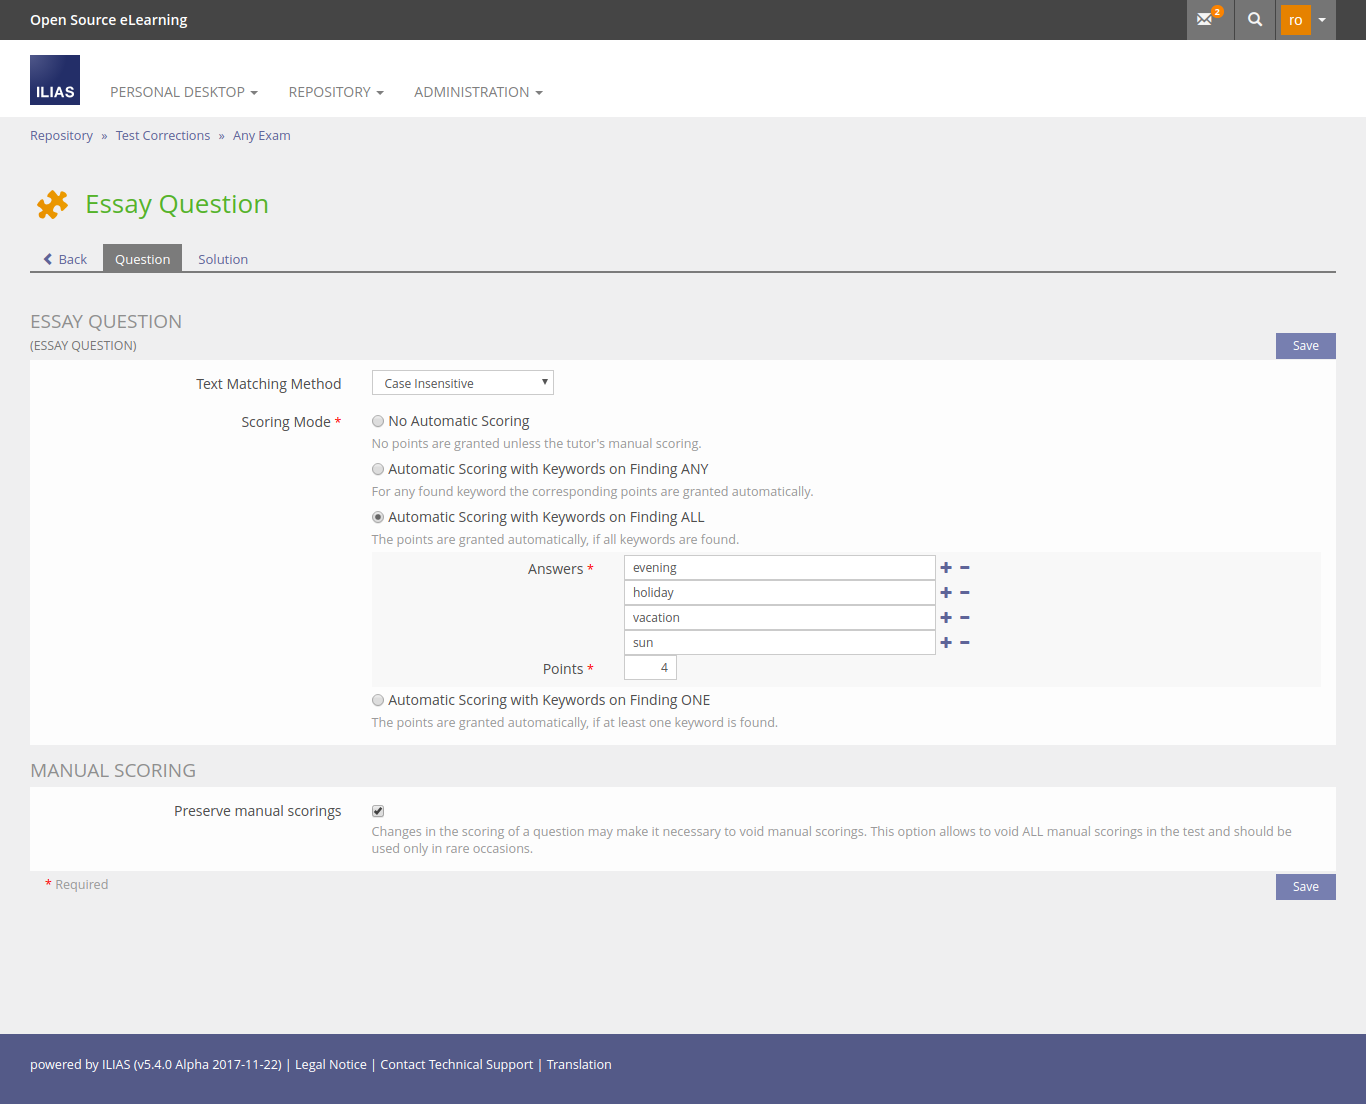This screenshot has height=1104, width=1366.
Task: Uncheck Preserve manual scorings checkbox
Action: tap(378, 811)
